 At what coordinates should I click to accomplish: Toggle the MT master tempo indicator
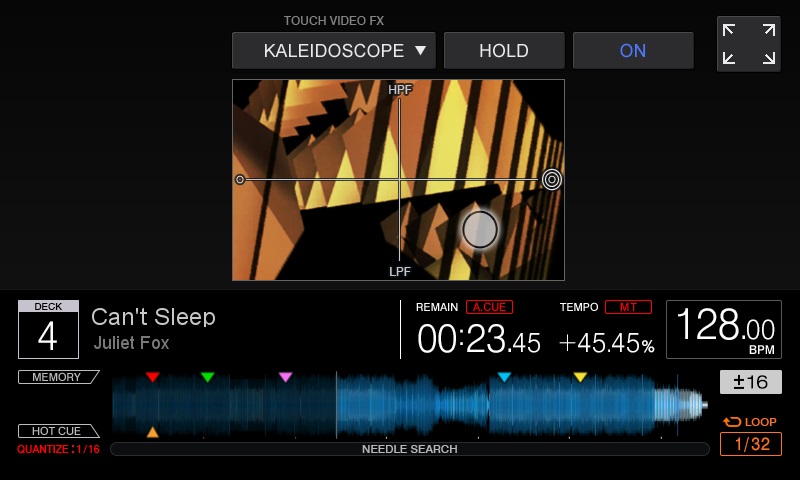628,307
